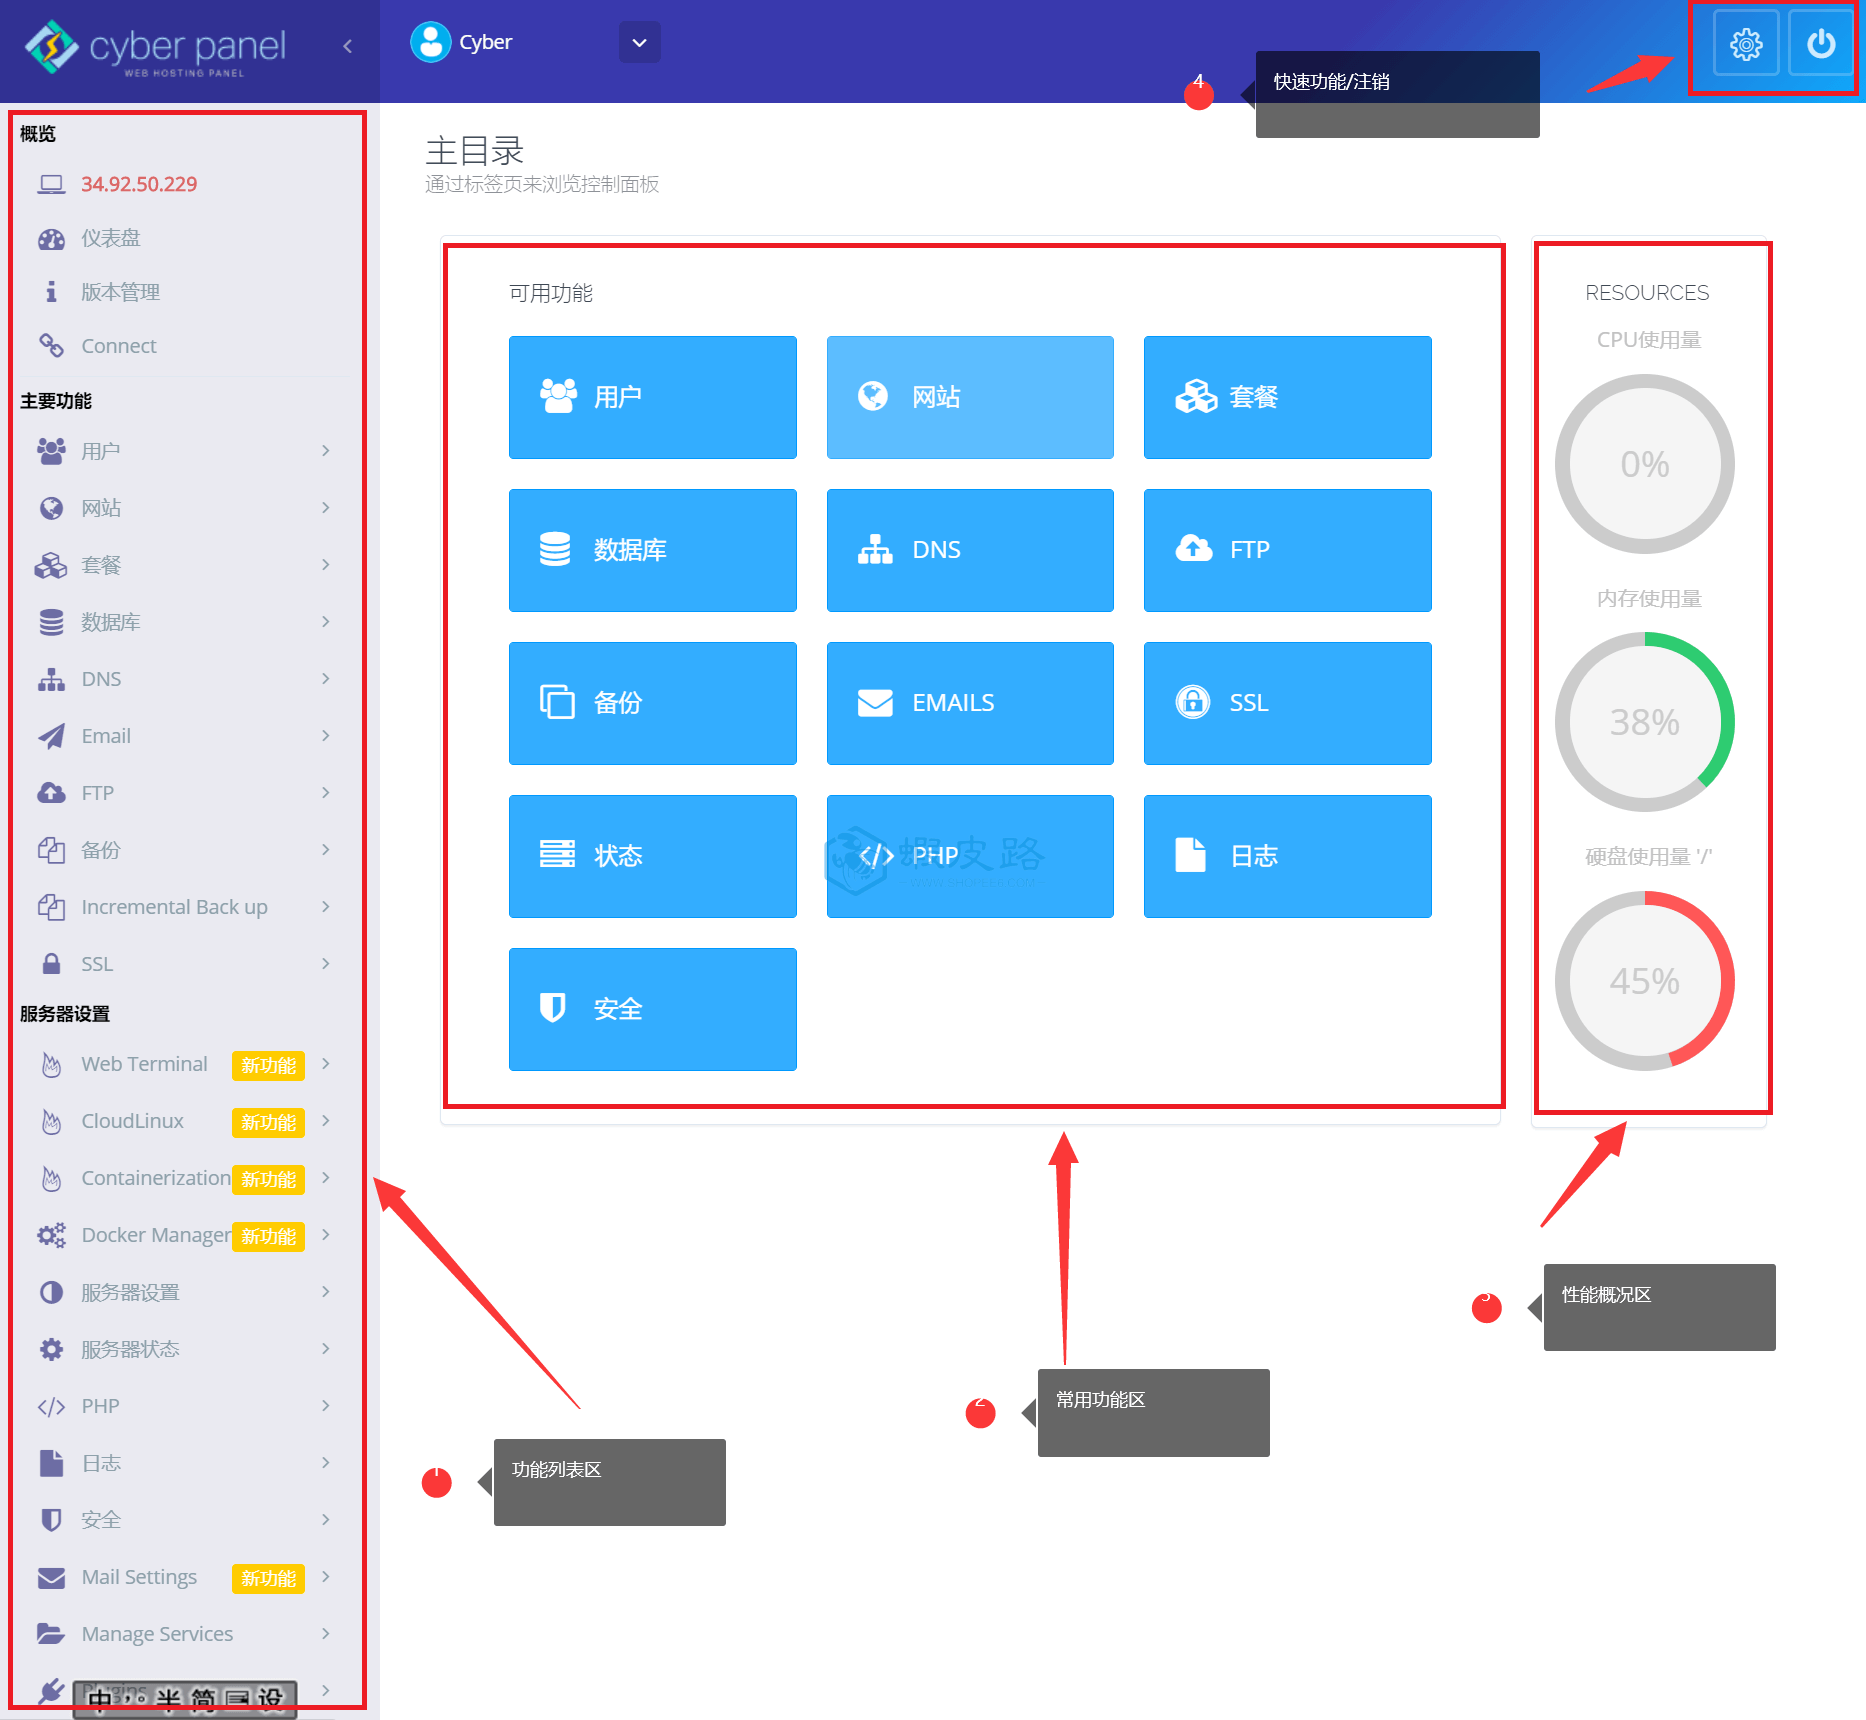This screenshot has height=1720, width=1866.
Task: Click the shield icon on 安全 tile
Action: pyautogui.click(x=553, y=1008)
